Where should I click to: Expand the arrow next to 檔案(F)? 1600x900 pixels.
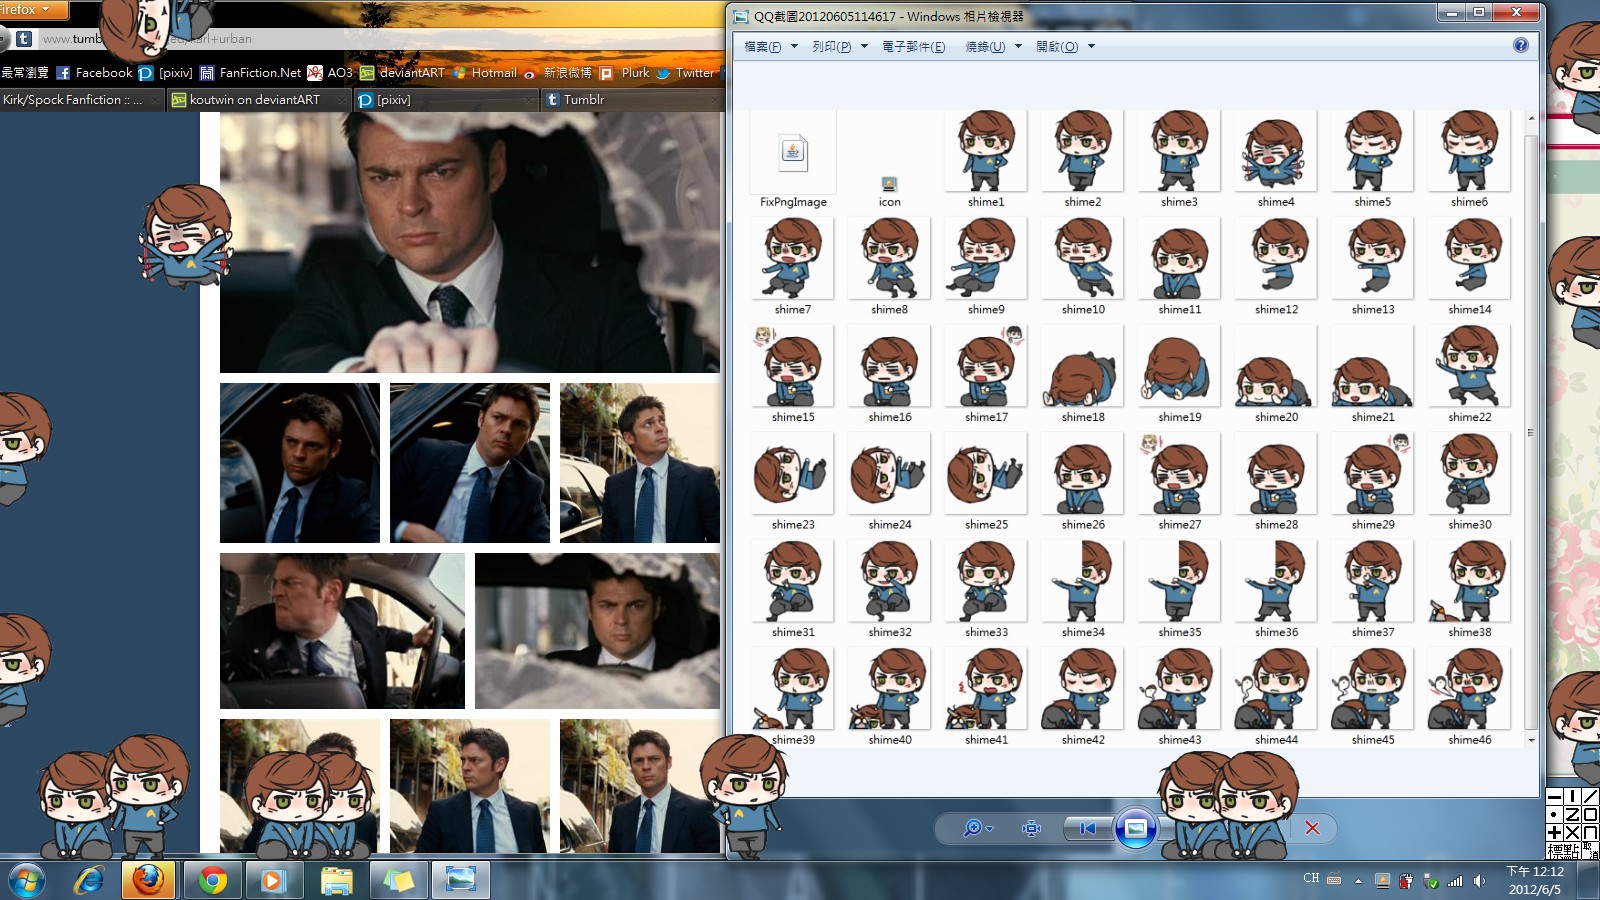(x=794, y=47)
